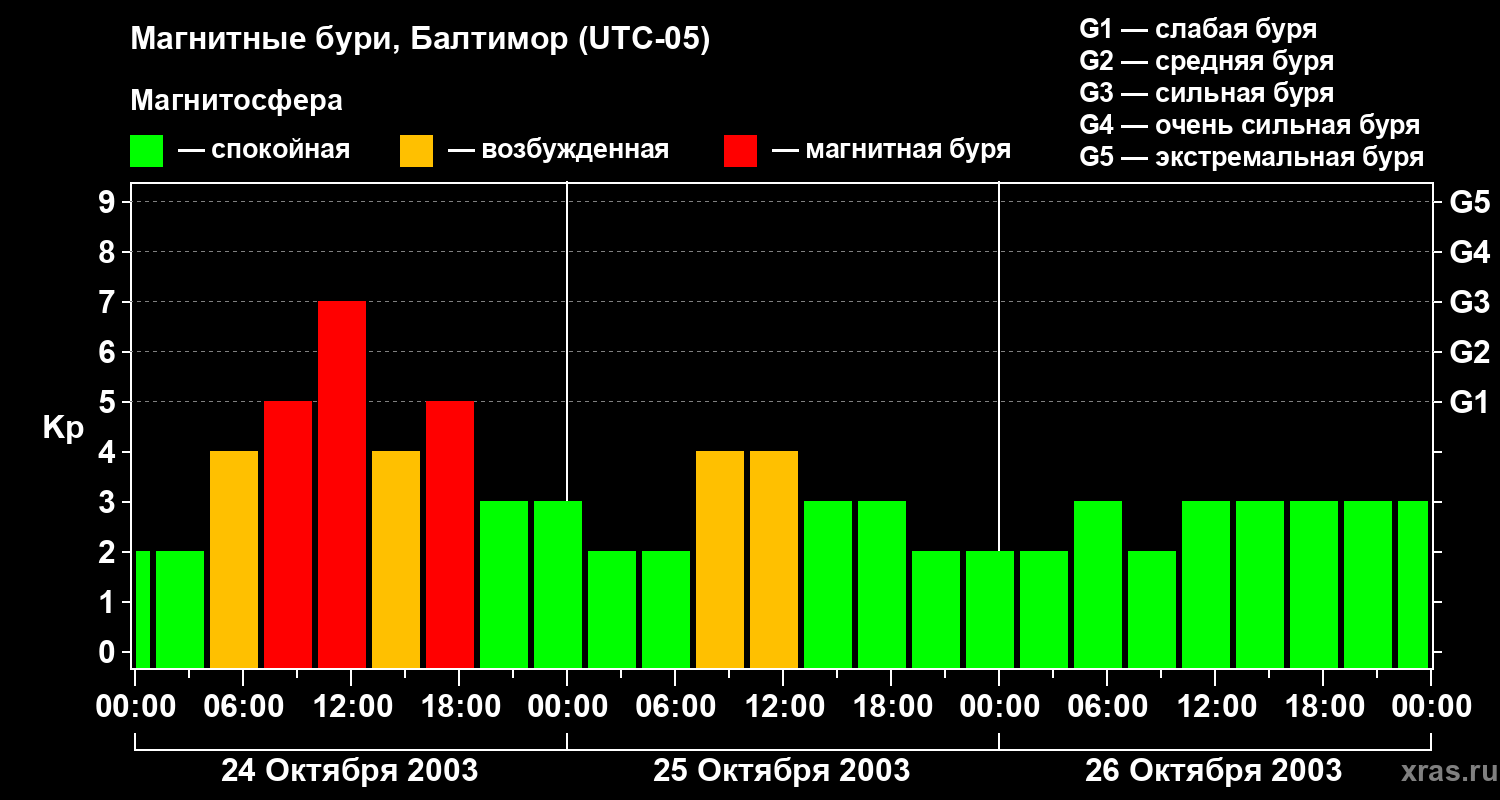This screenshot has height=800, width=1500.
Task: Click the red Kp 5 bar over 18:00, 24 October
Action: pyautogui.click(x=450, y=534)
